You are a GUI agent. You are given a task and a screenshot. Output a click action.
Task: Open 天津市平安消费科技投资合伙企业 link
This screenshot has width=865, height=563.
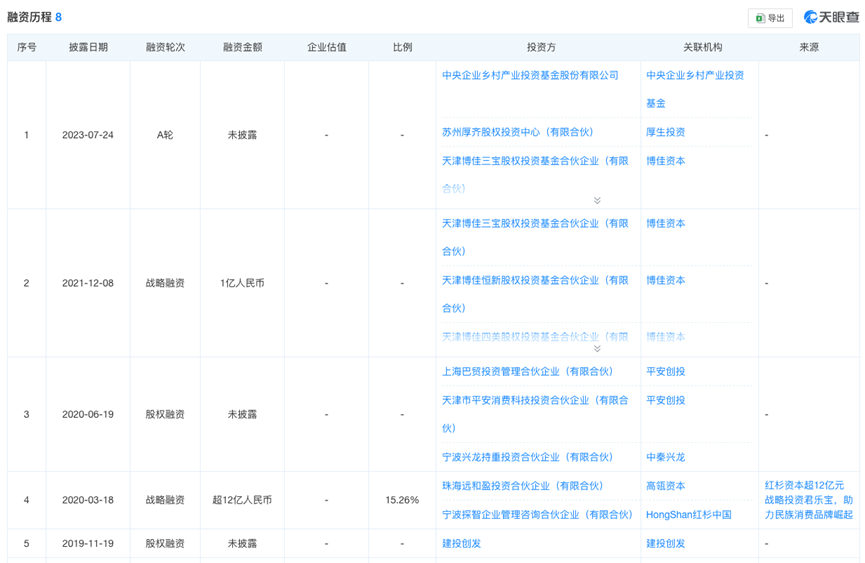tap(535, 414)
